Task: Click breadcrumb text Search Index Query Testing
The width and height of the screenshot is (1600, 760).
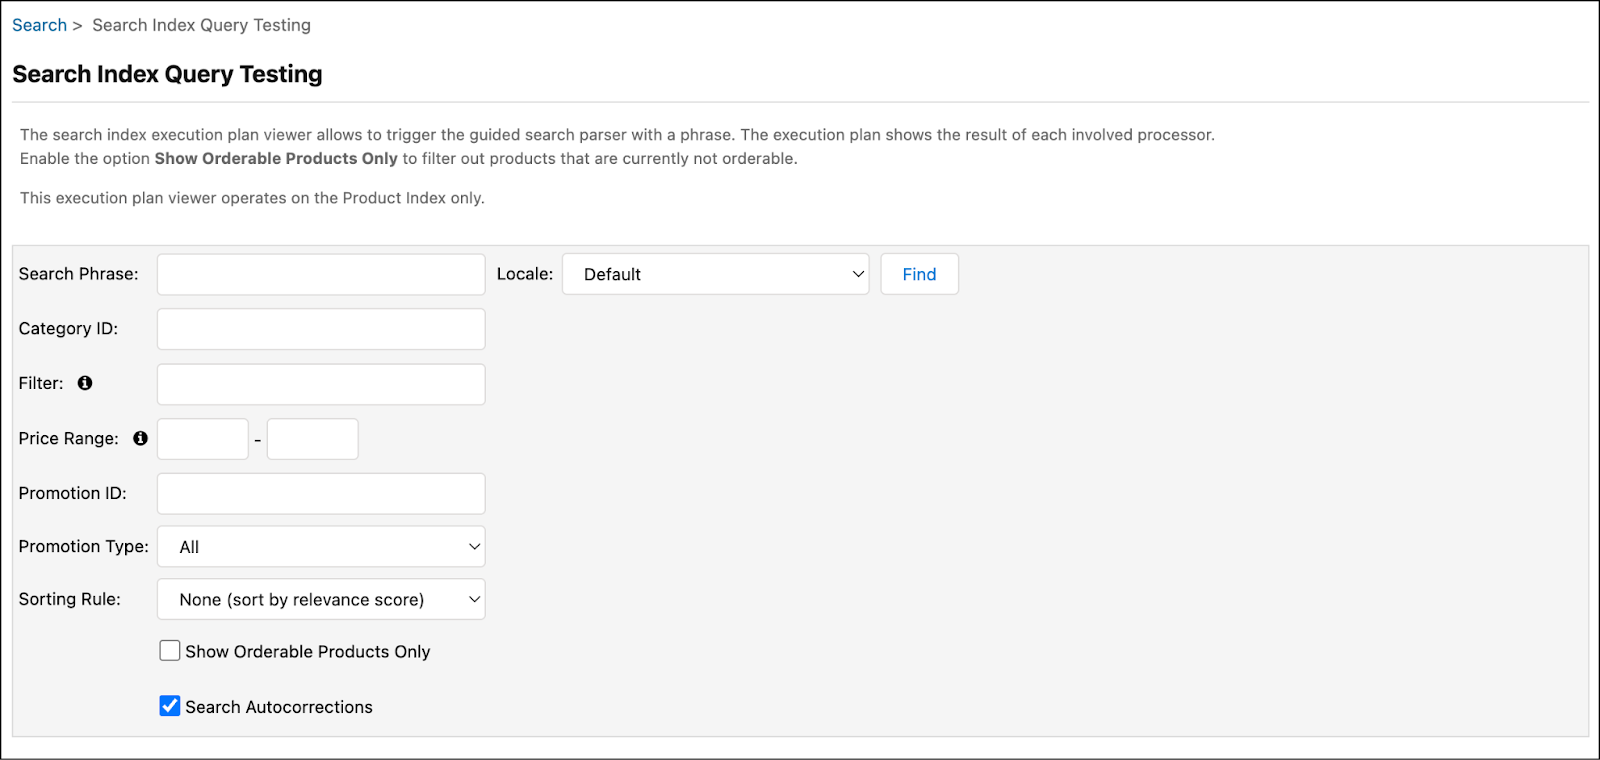Action: (x=201, y=25)
